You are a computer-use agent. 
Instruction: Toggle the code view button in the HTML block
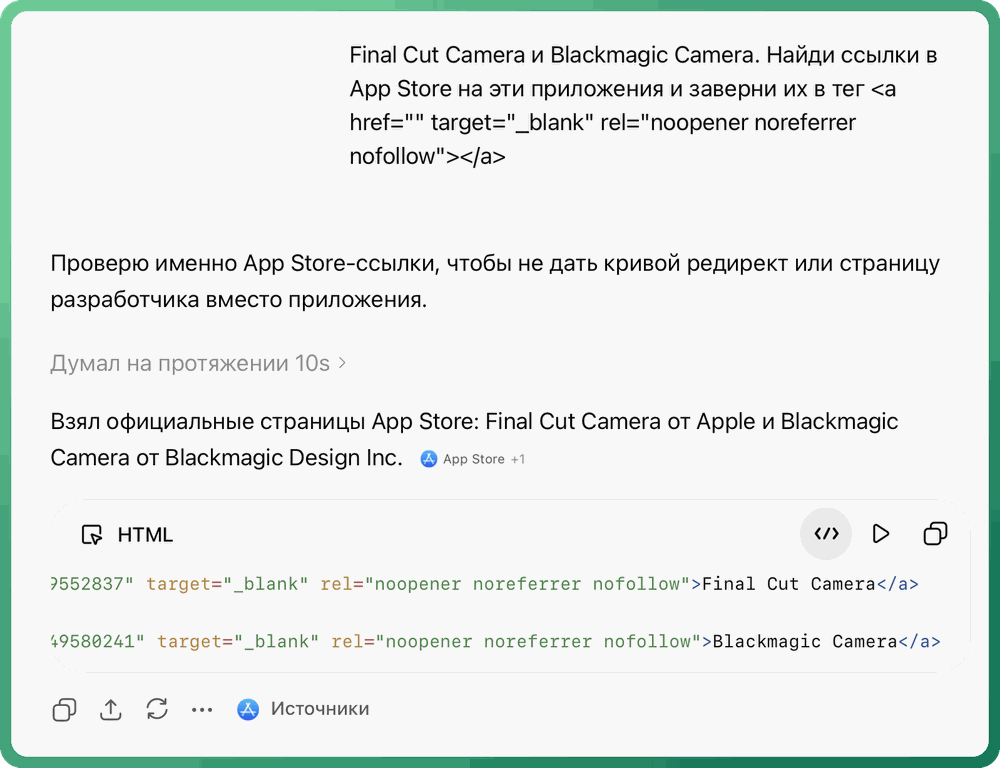(x=826, y=534)
